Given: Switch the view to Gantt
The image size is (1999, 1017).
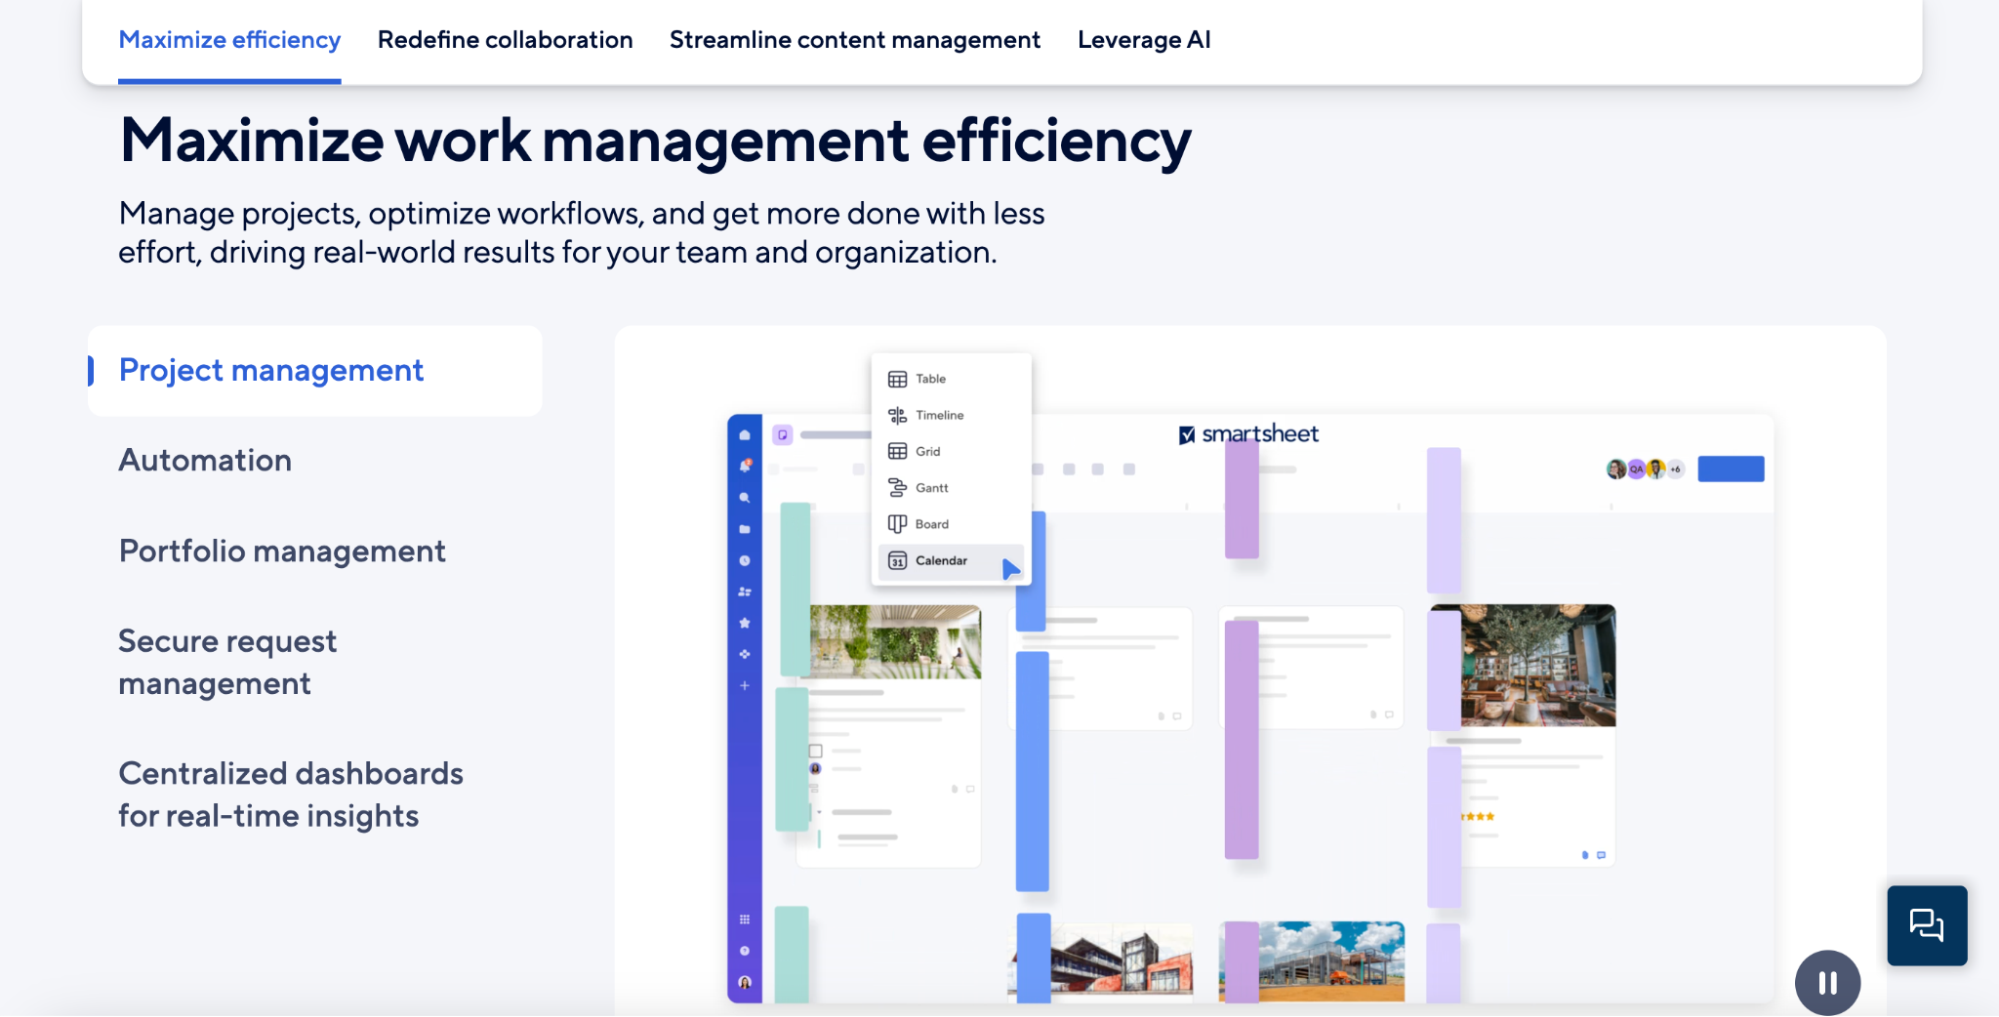Looking at the screenshot, I should (929, 487).
